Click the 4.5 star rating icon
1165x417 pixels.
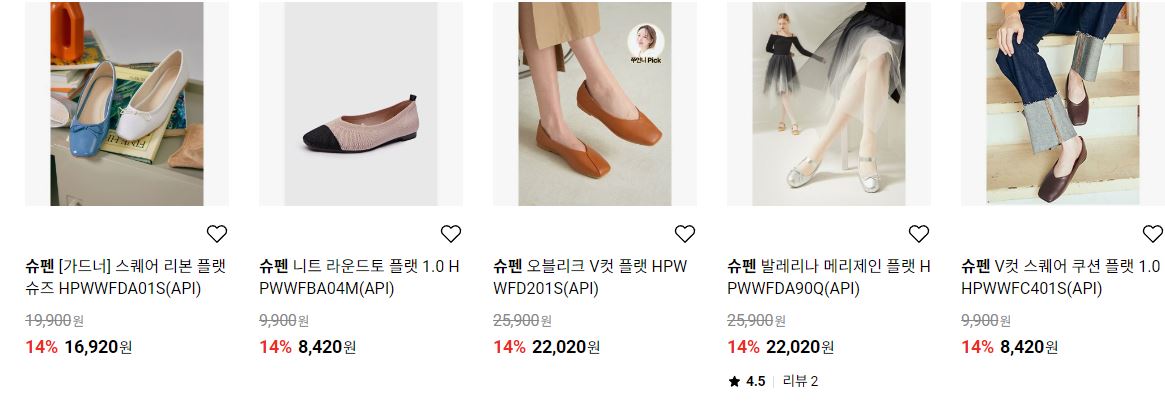click(735, 381)
